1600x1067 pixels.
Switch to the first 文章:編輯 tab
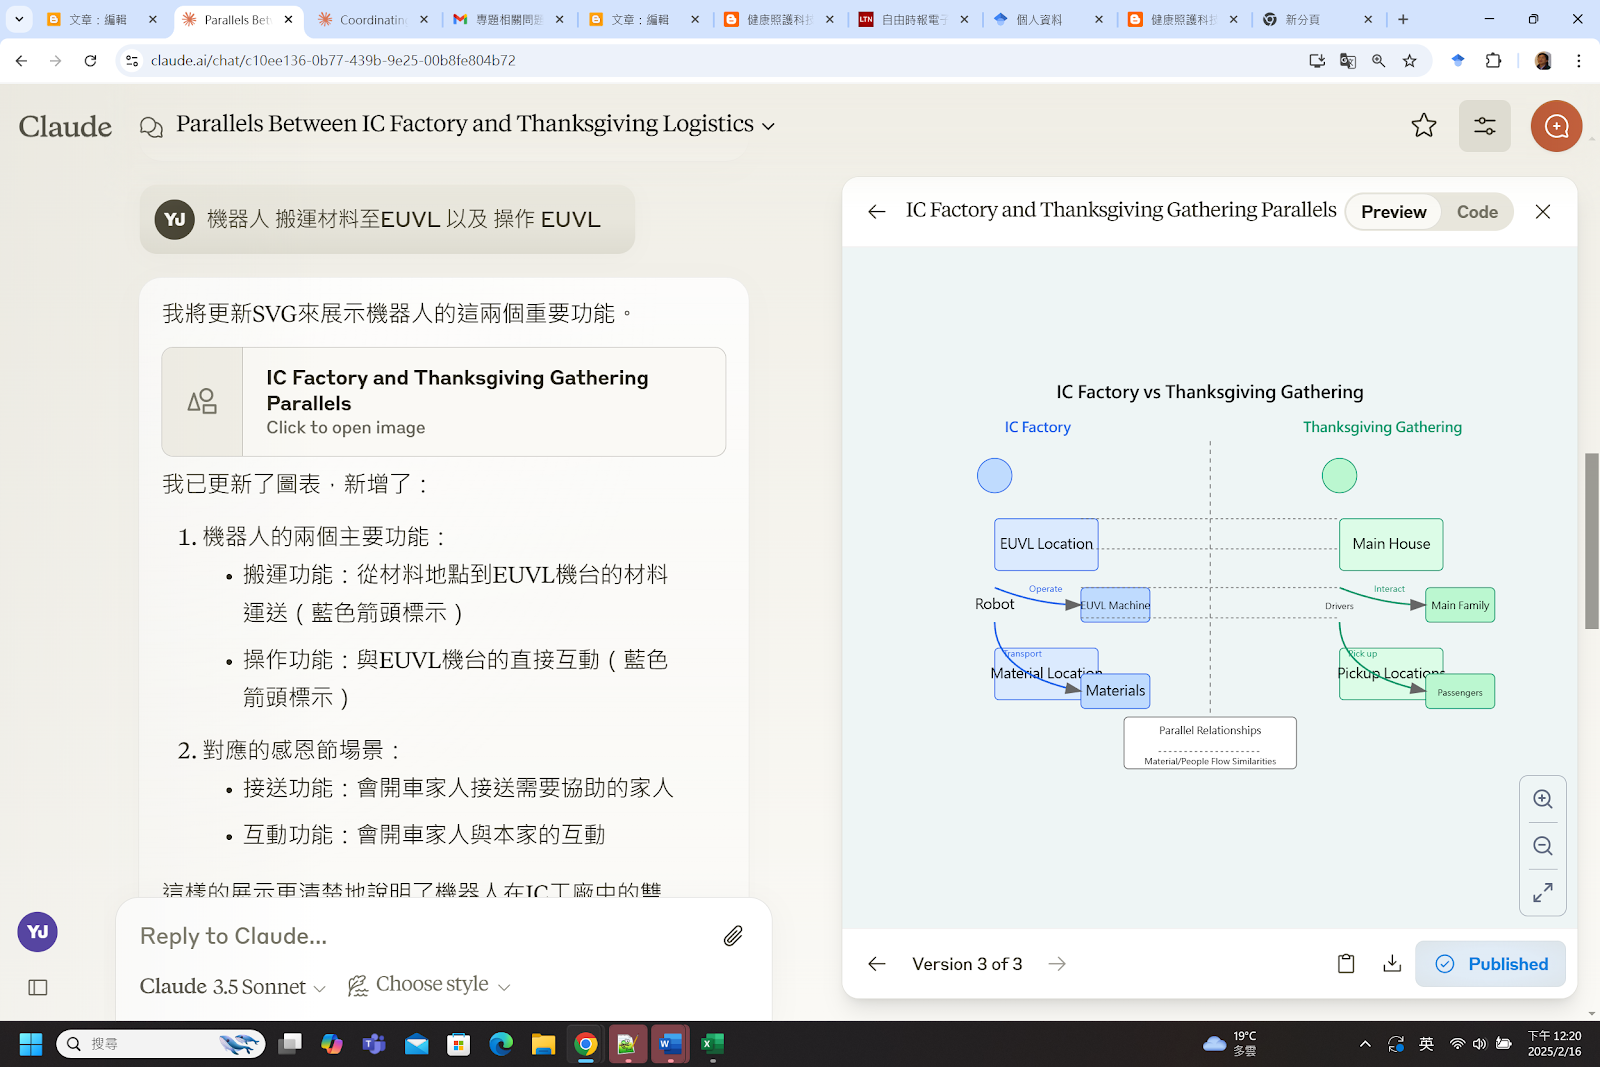[x=103, y=19]
